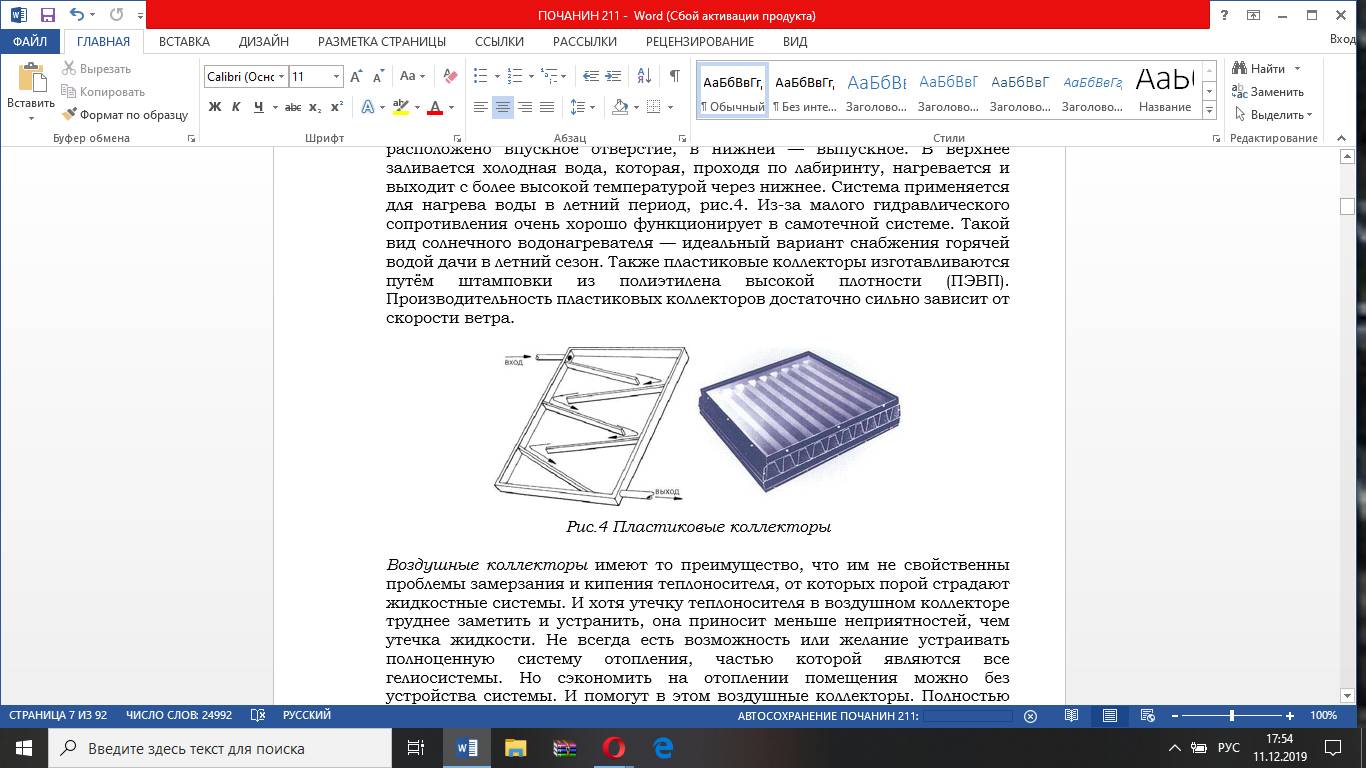
Task: Click the Redo arrow in Quick Access
Action: [x=116, y=16]
